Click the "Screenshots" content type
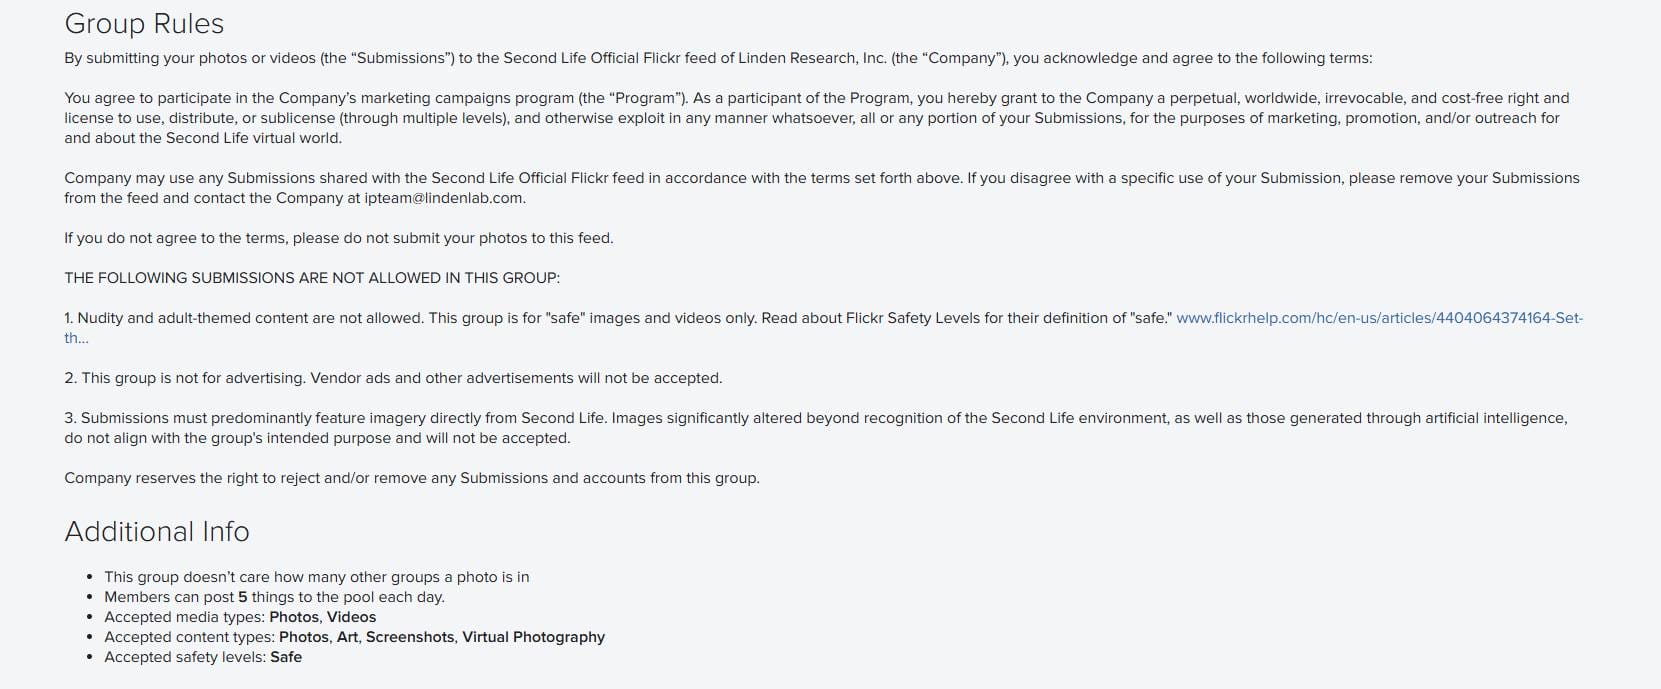The image size is (1661, 689). [x=410, y=637]
